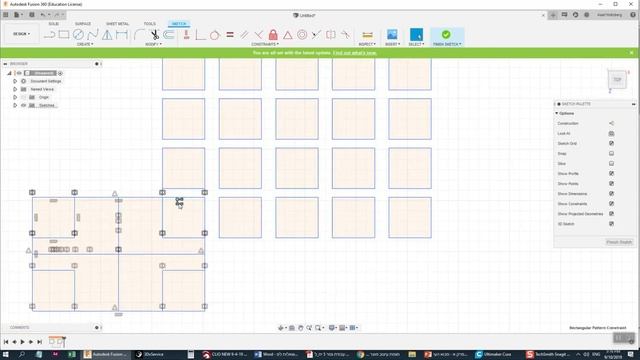This screenshot has width=640, height=360.
Task: Select the Sketch tab
Action: [179, 24]
